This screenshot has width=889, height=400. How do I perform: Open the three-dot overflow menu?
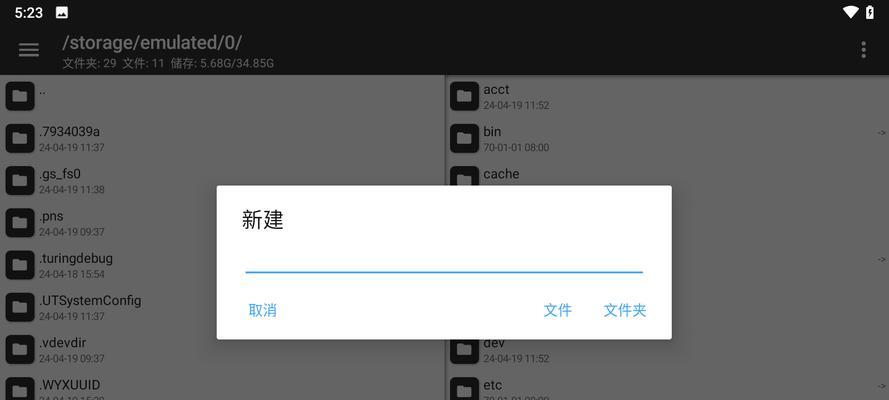[x=863, y=50]
